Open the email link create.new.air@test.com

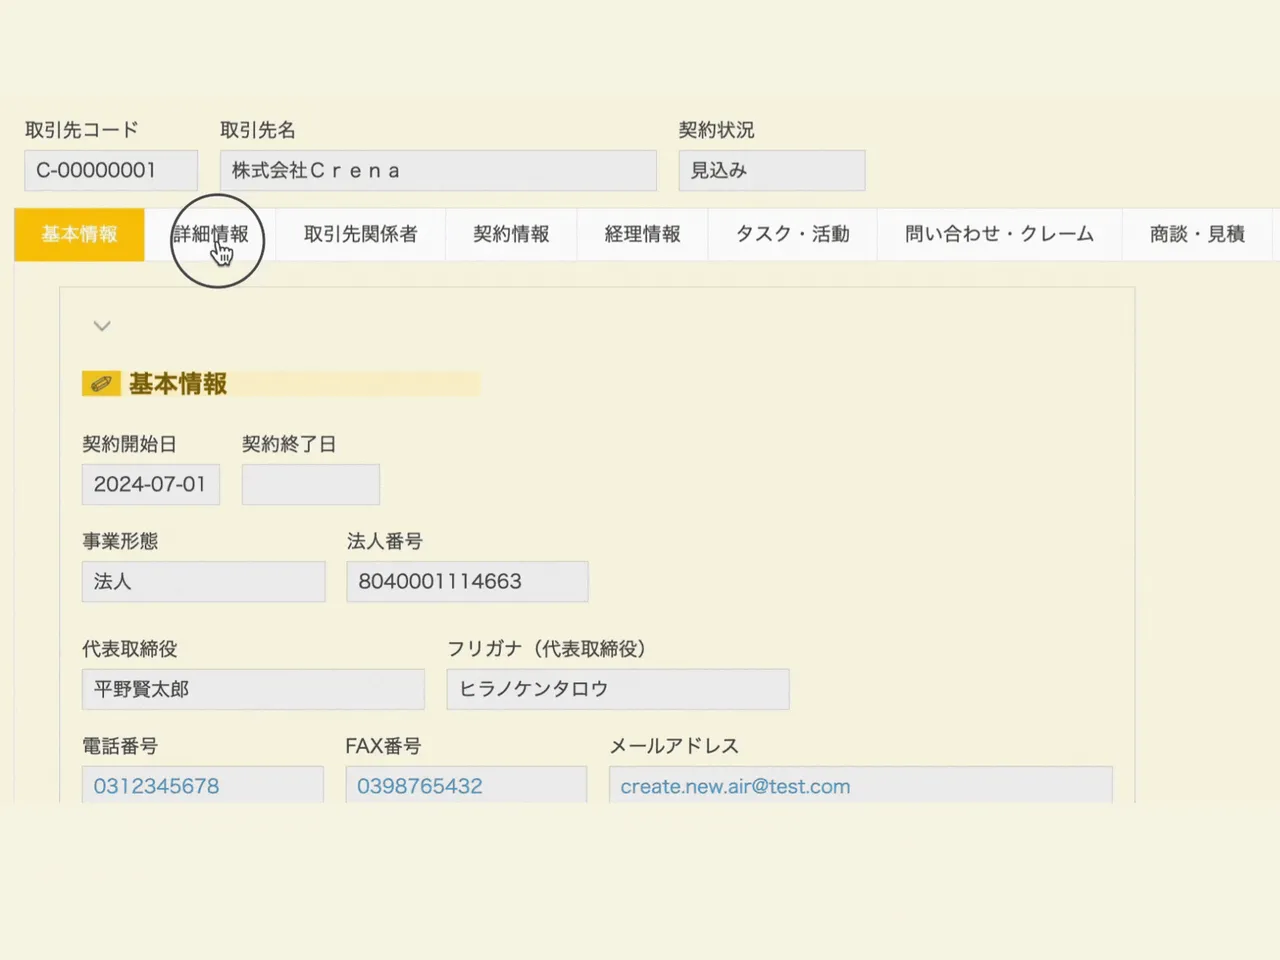735,786
